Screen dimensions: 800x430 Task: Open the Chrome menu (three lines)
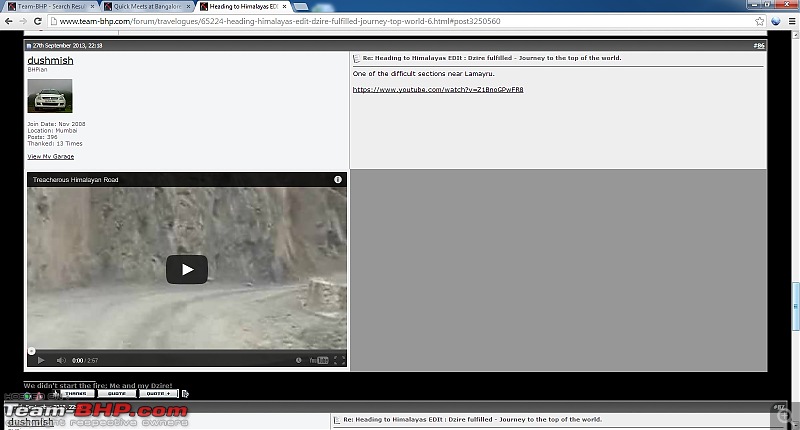click(792, 21)
